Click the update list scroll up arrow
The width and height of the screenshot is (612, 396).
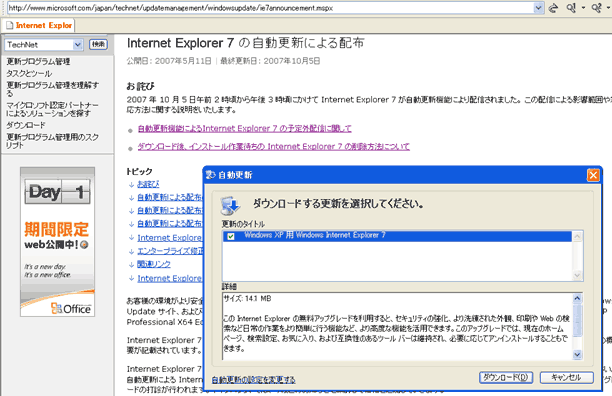point(577,236)
